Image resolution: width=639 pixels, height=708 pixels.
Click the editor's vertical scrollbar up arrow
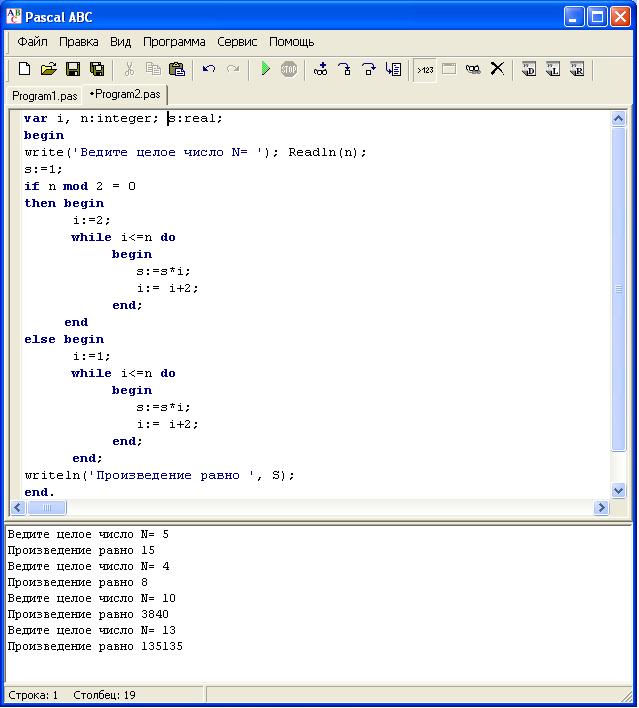click(618, 119)
